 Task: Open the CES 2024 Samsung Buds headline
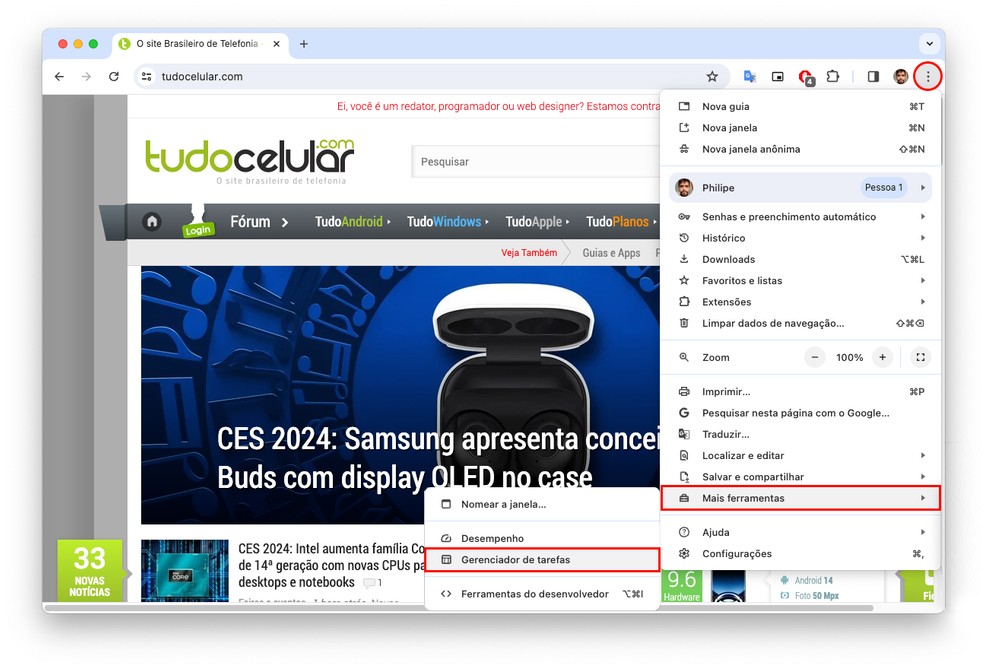(437, 458)
